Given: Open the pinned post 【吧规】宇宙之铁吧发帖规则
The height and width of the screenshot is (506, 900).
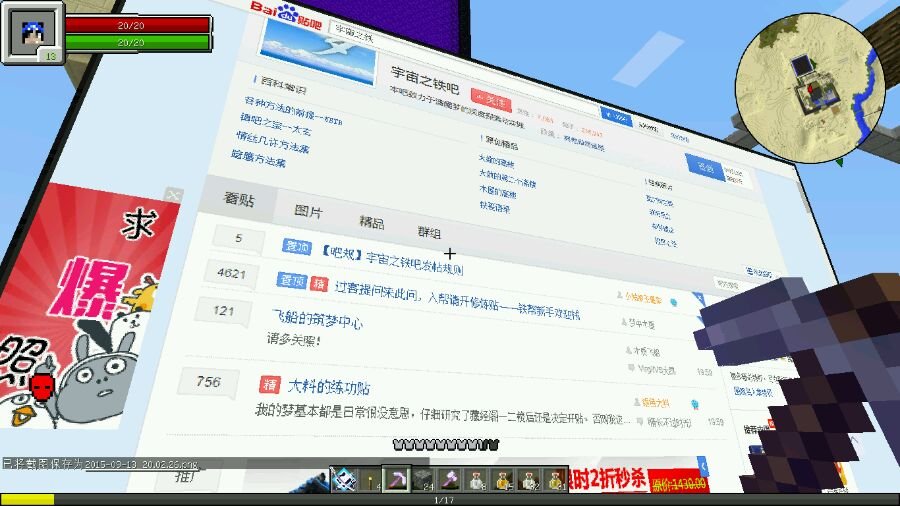Looking at the screenshot, I should click(392, 259).
